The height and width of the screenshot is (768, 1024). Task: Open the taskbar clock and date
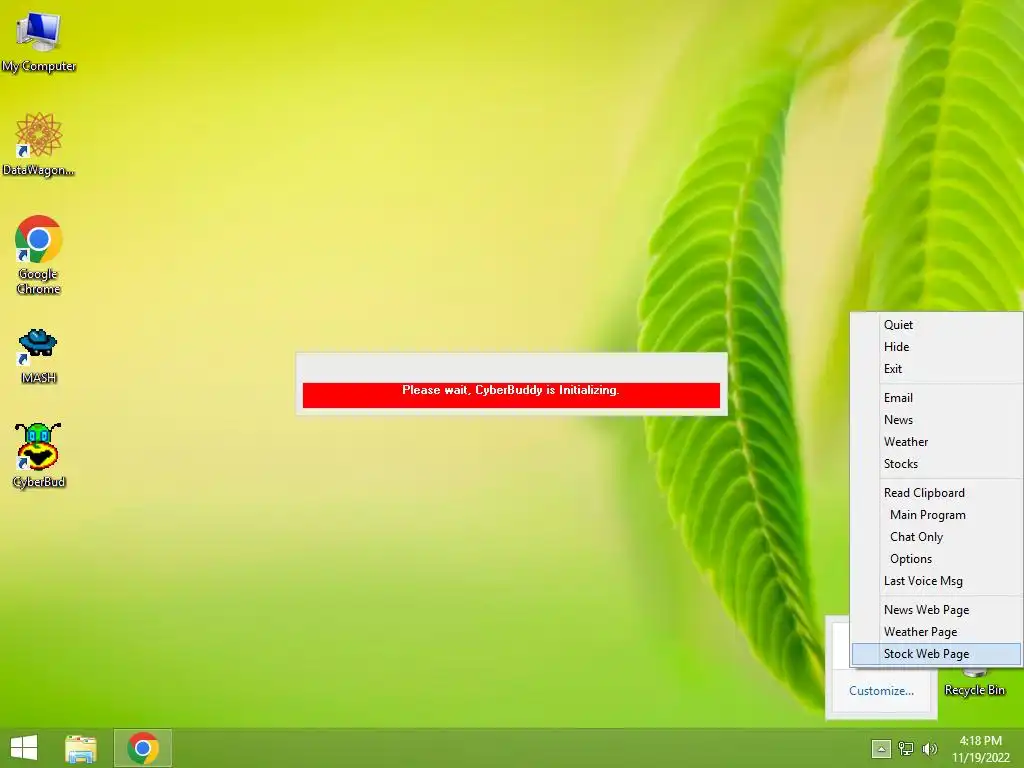click(980, 749)
